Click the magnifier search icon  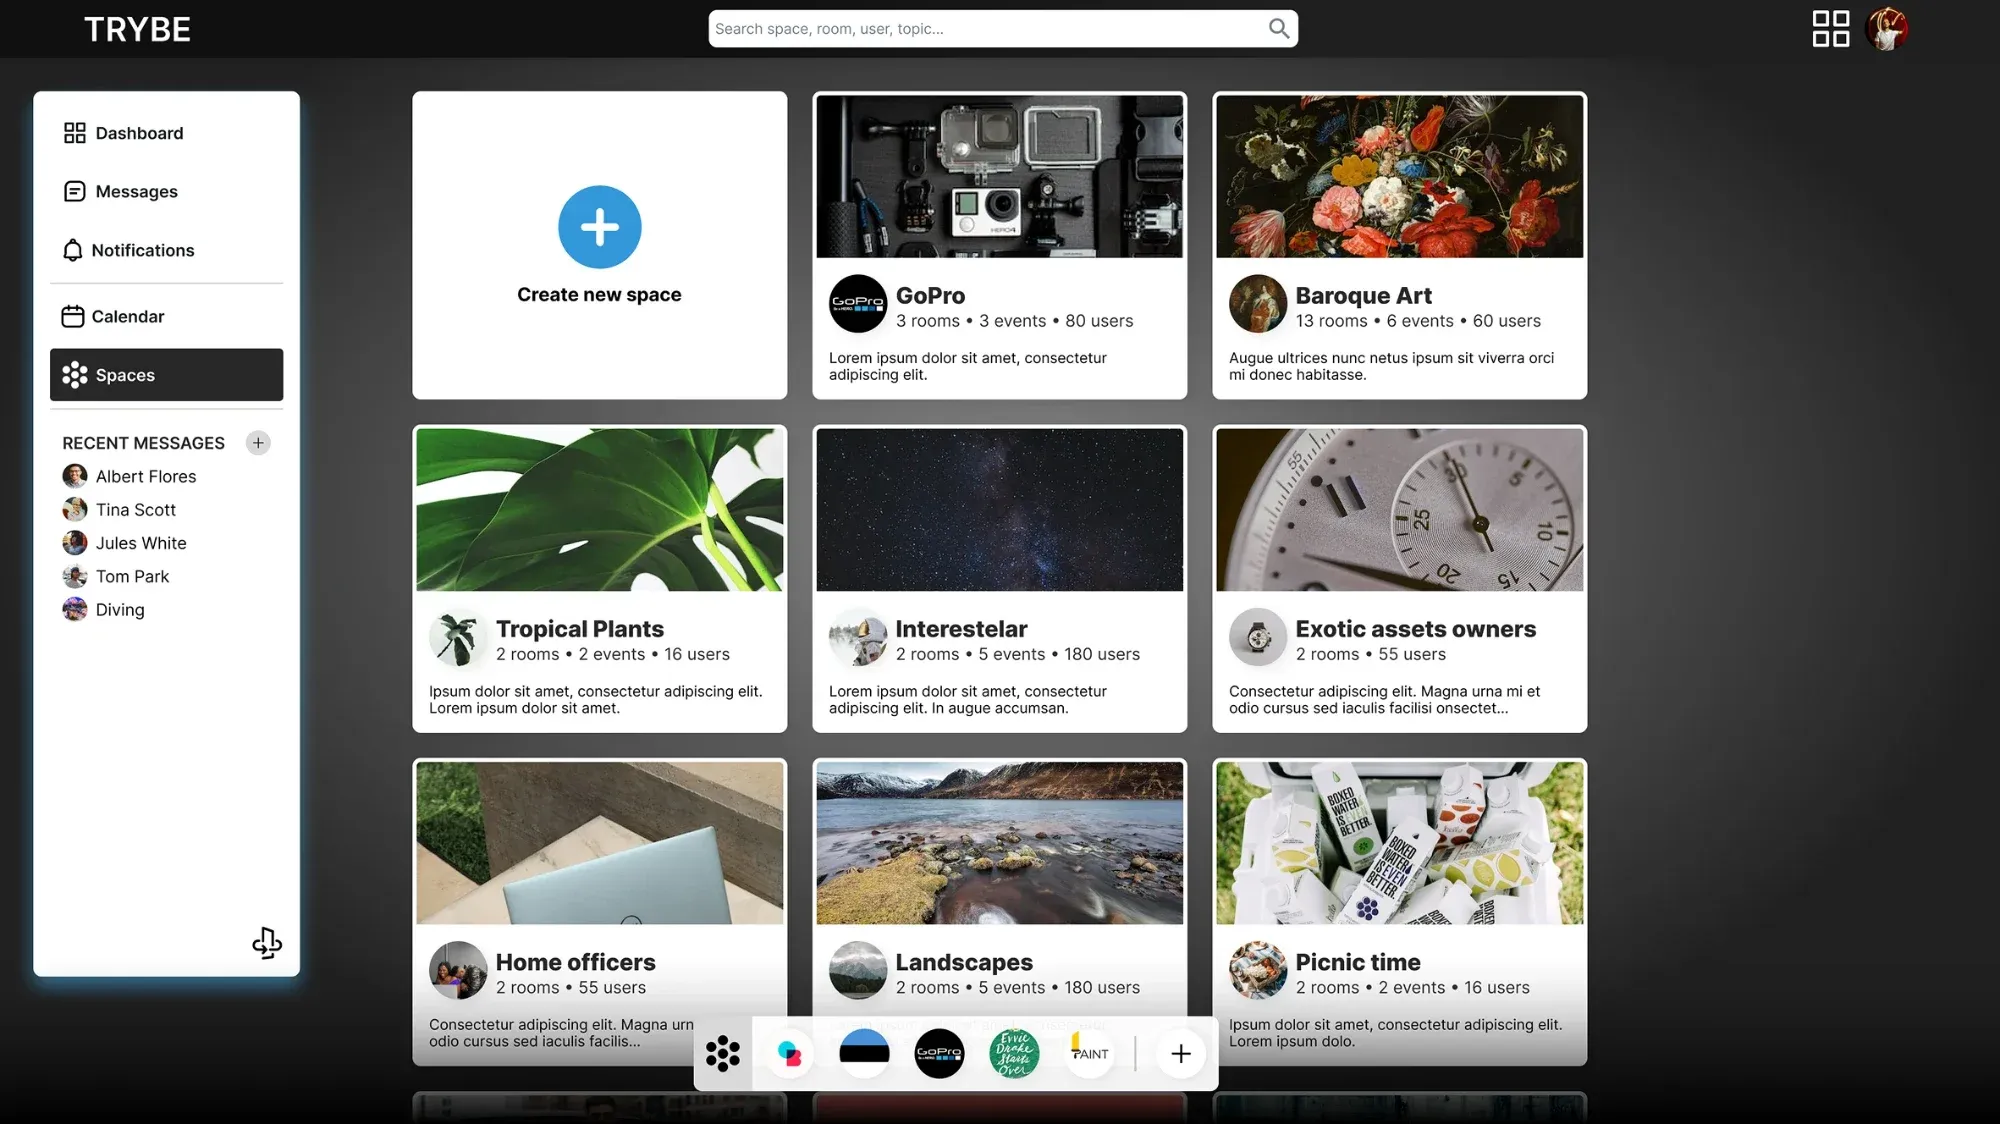[1278, 28]
